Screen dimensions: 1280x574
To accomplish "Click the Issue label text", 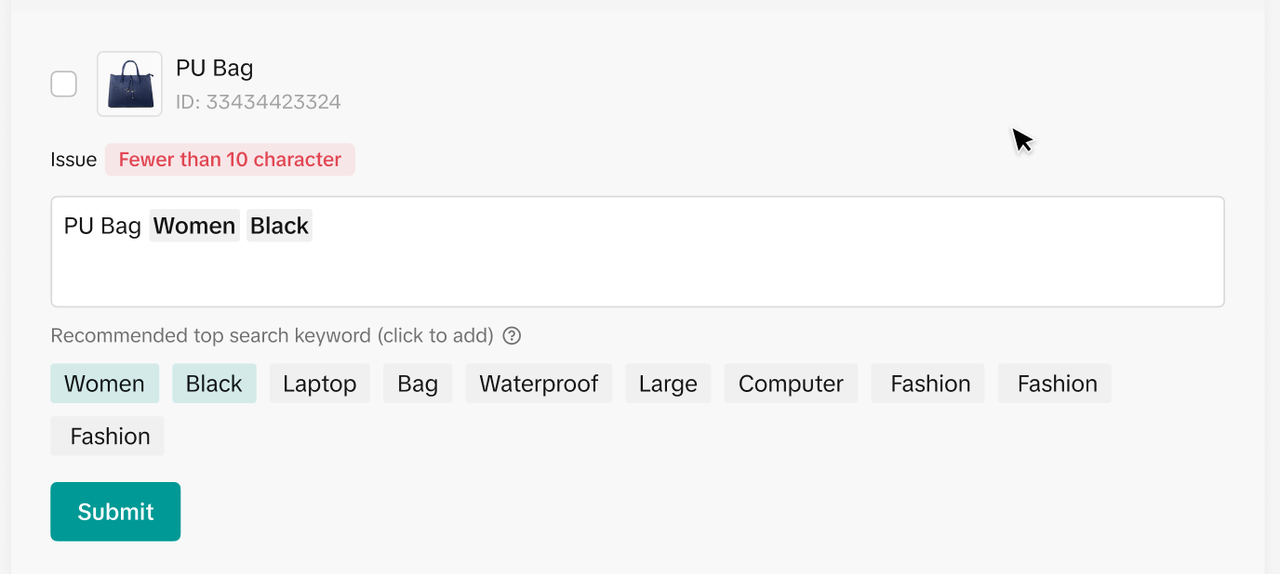I will tap(74, 160).
